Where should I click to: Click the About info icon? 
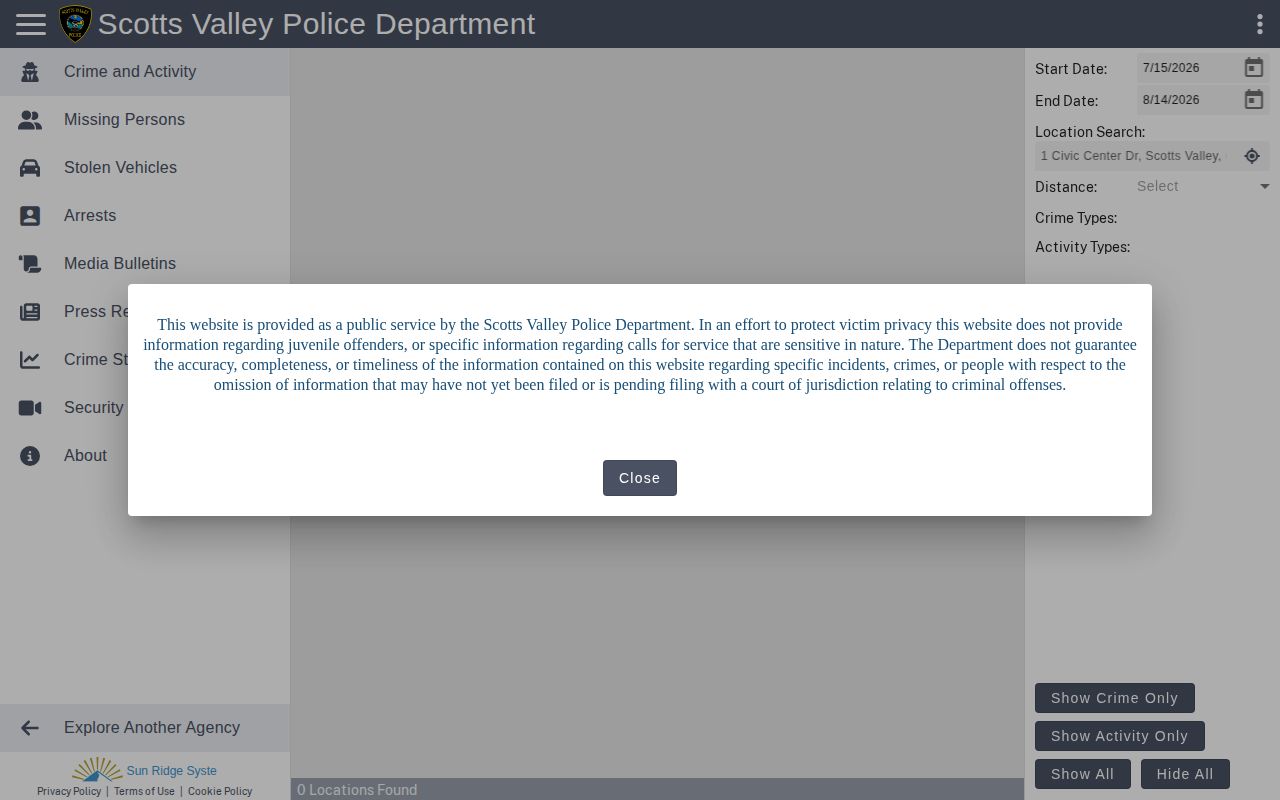point(30,456)
